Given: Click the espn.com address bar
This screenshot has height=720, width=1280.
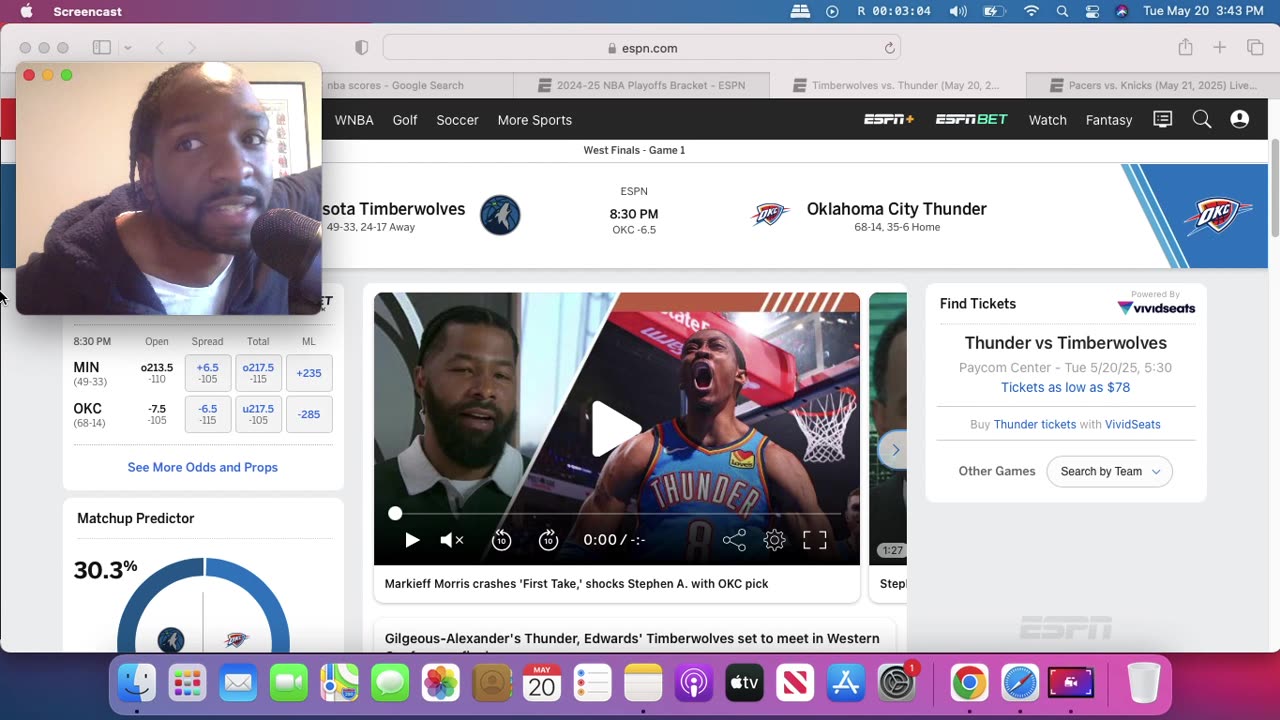Looking at the screenshot, I should [642, 48].
